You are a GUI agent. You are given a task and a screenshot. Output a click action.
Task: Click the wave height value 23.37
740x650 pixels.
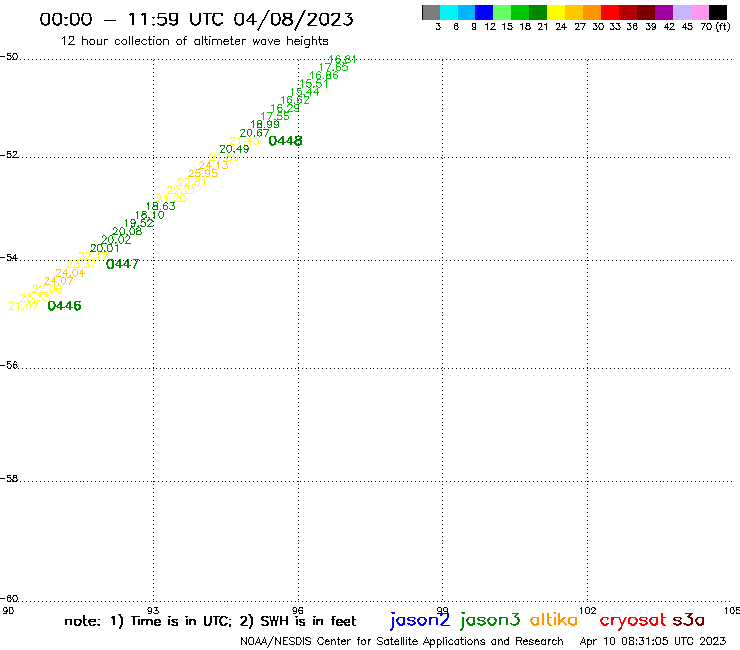coord(82,264)
